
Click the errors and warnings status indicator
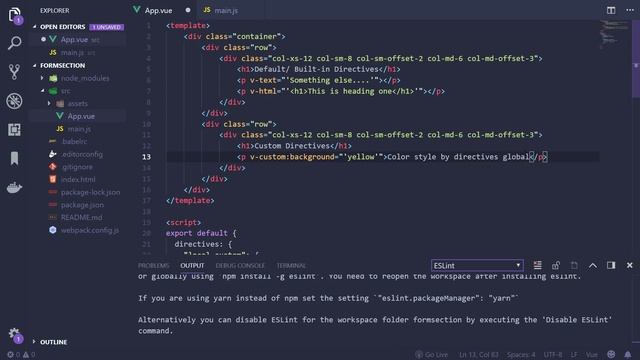tap(21, 355)
